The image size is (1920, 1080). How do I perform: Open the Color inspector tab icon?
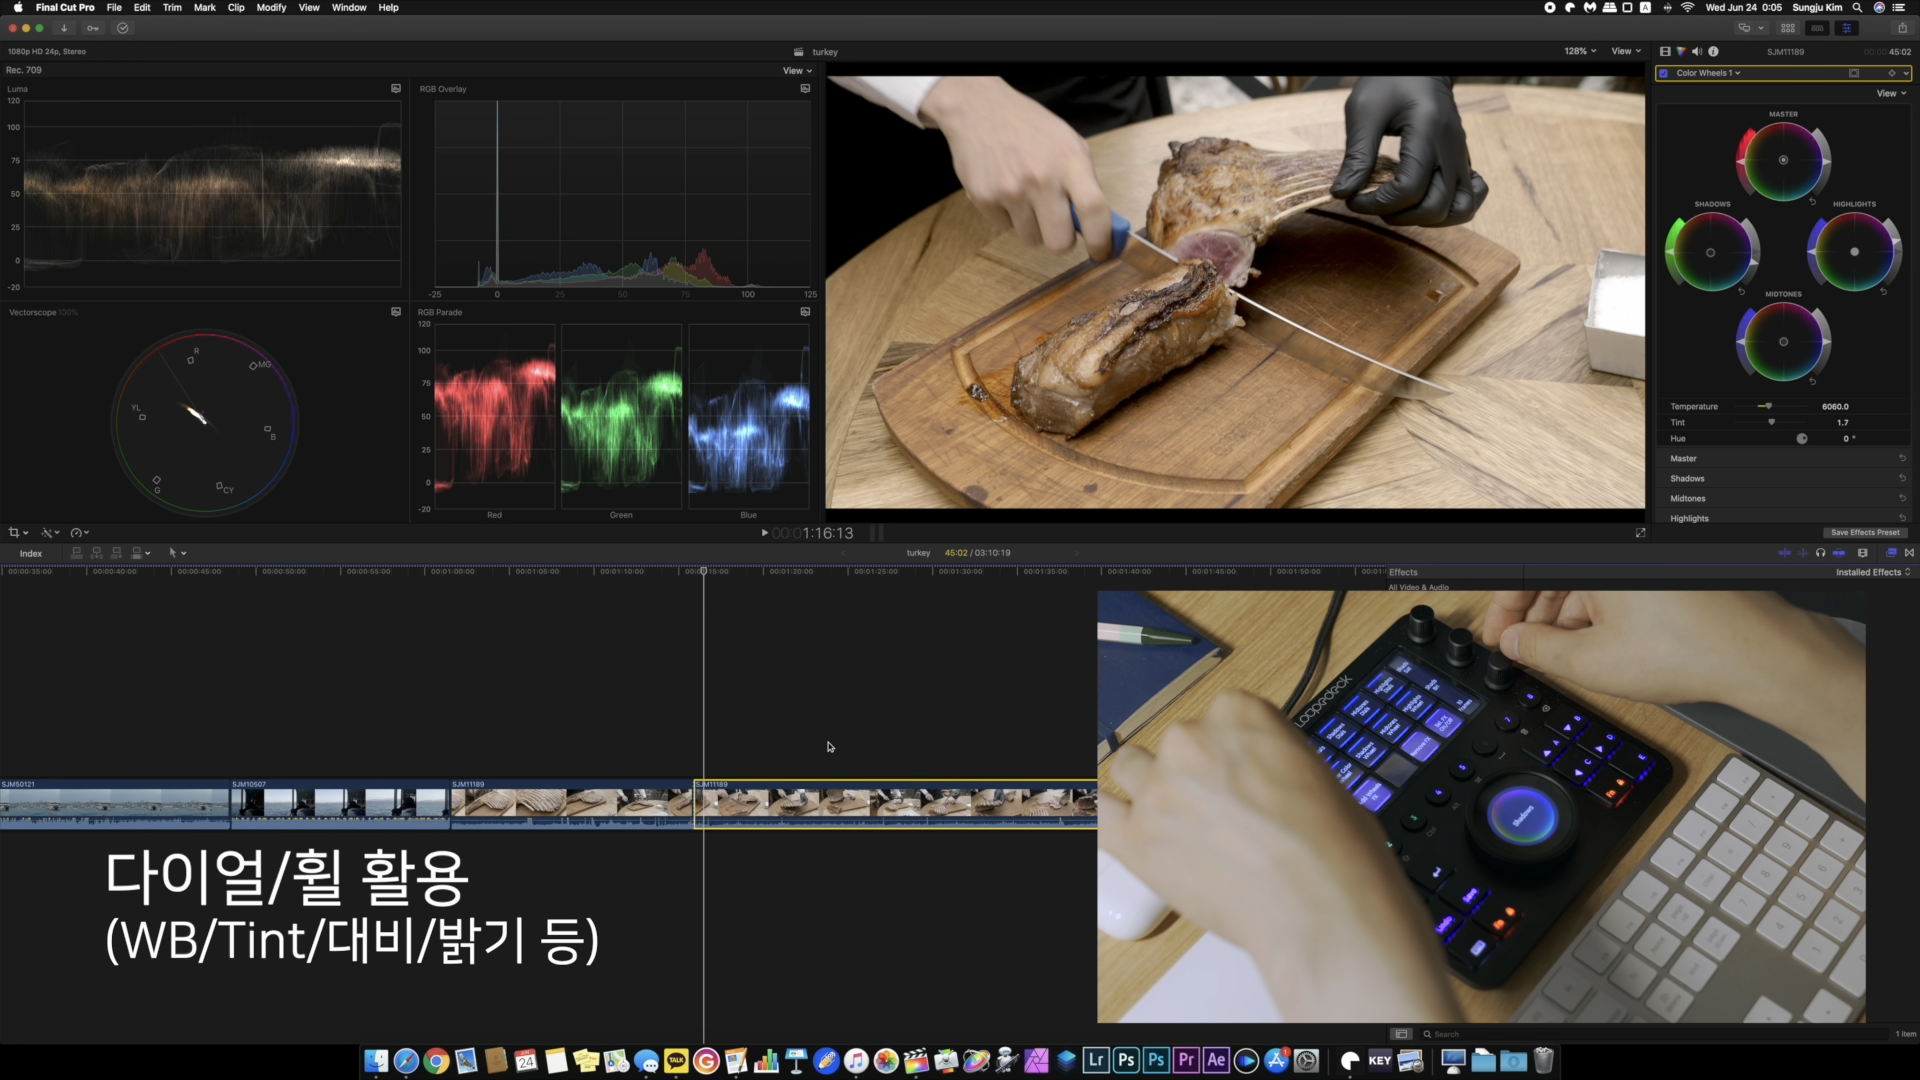(1681, 51)
